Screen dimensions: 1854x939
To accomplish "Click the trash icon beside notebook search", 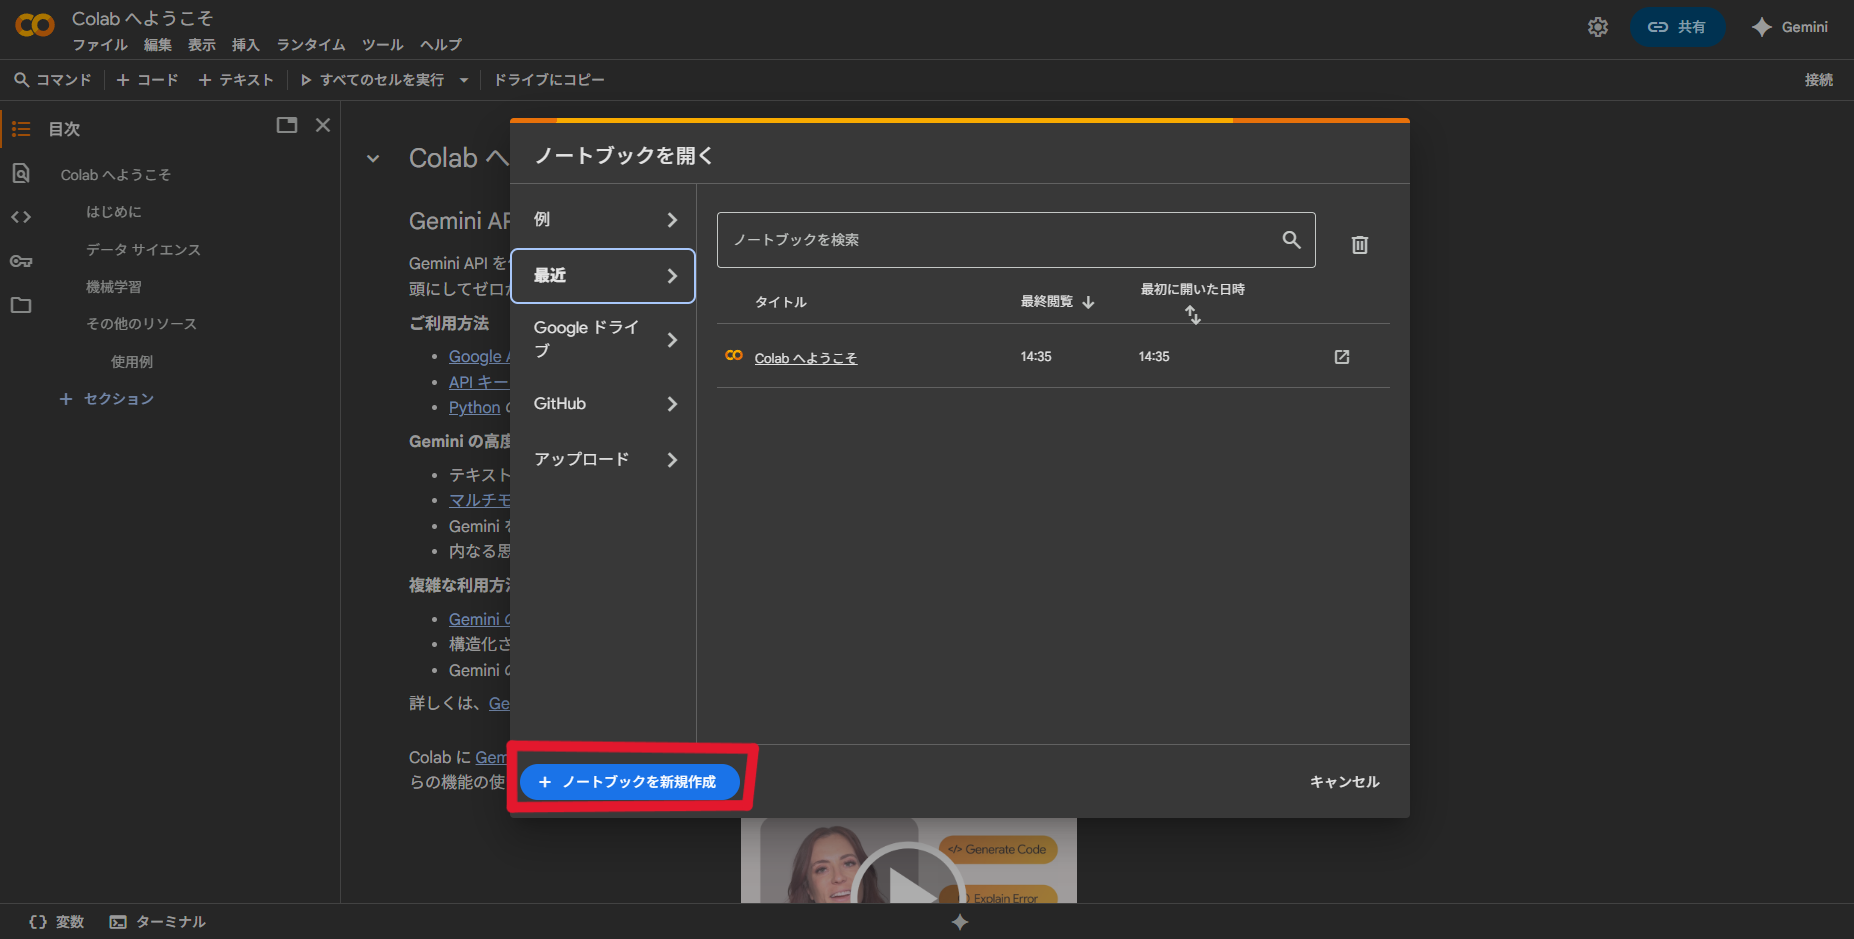I will click(x=1359, y=245).
